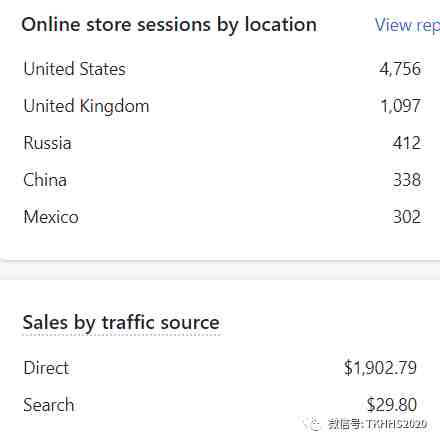Click the Russia location label
The width and height of the screenshot is (440, 443).
point(47,143)
